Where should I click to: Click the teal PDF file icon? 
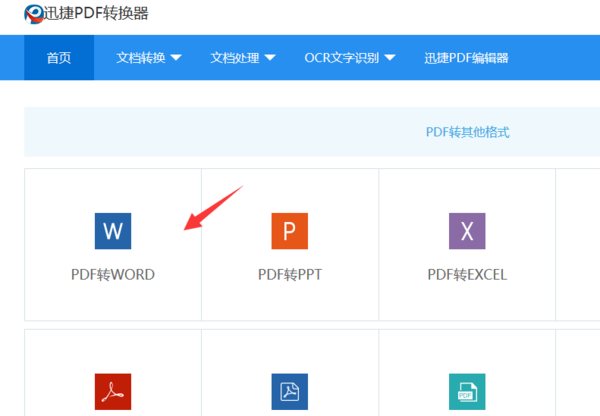467,392
